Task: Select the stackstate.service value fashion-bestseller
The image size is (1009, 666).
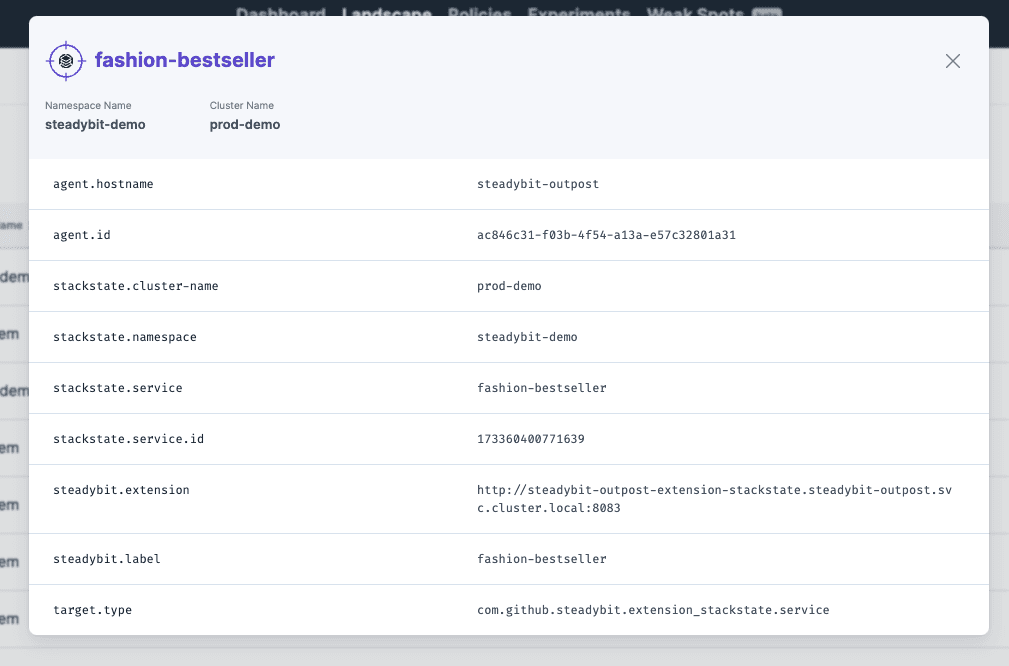Action: (x=541, y=387)
